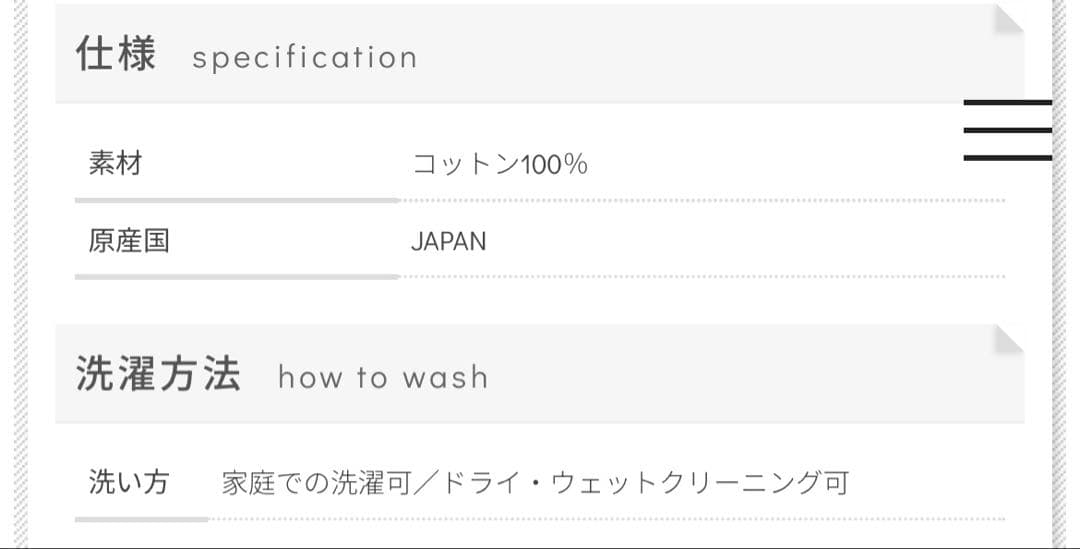Click the 仕様 heading text
Viewport: 1080px width, 549px height.
116,53
